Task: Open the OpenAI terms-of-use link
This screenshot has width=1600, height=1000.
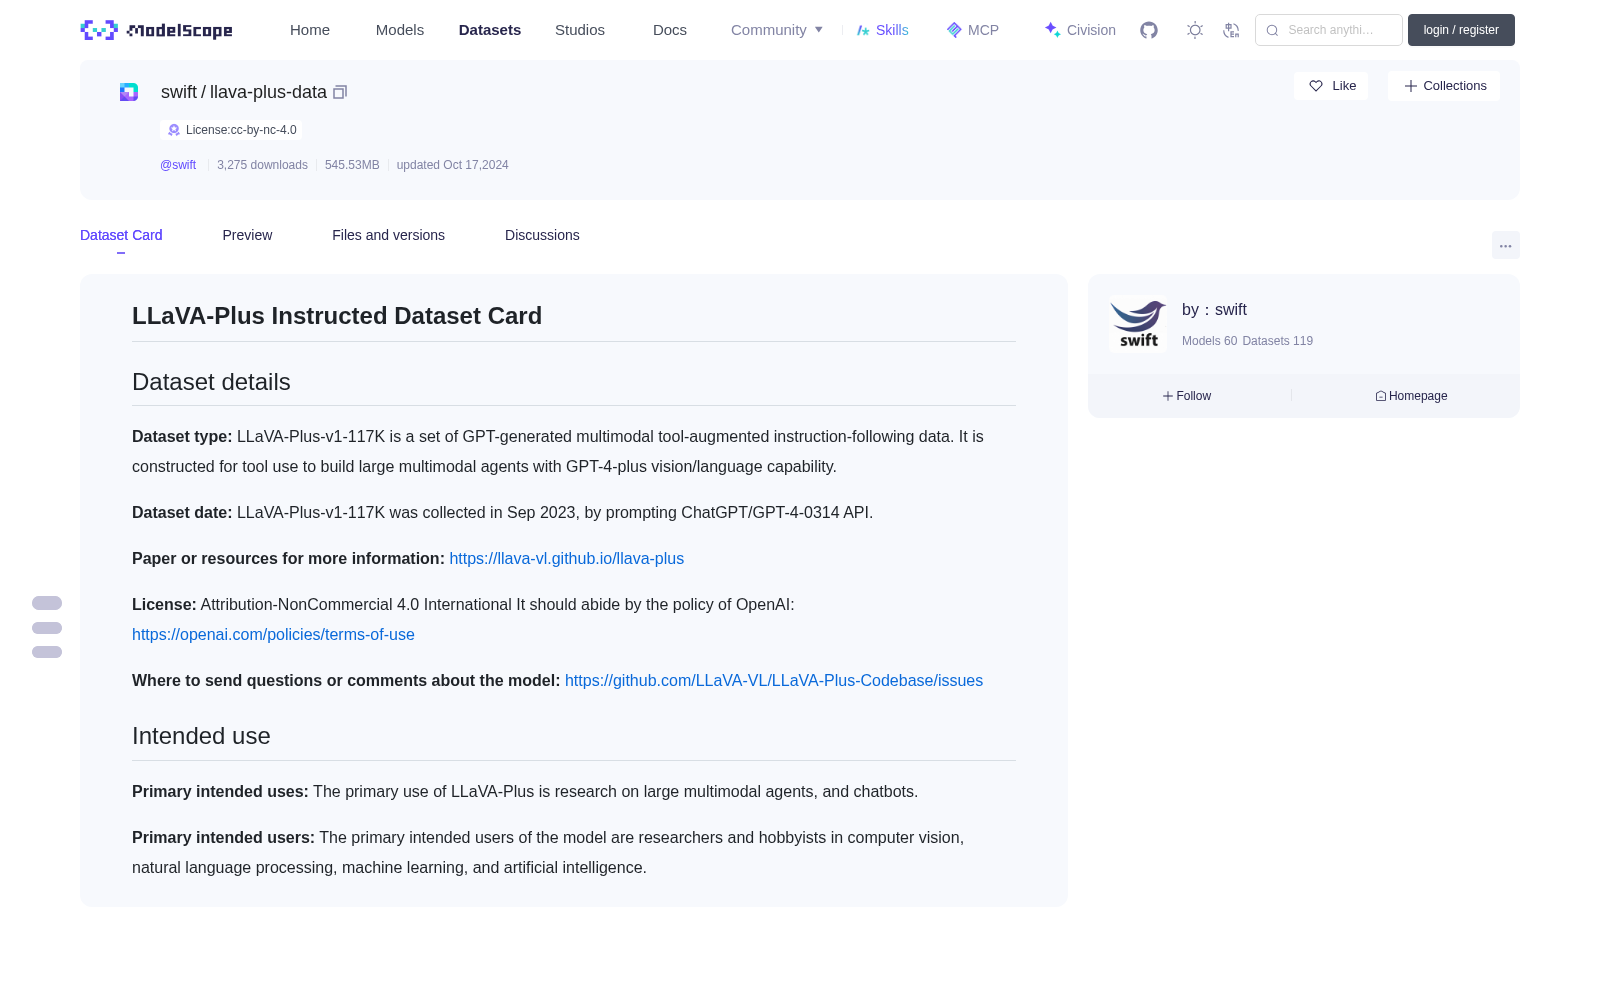Action: coord(273,635)
